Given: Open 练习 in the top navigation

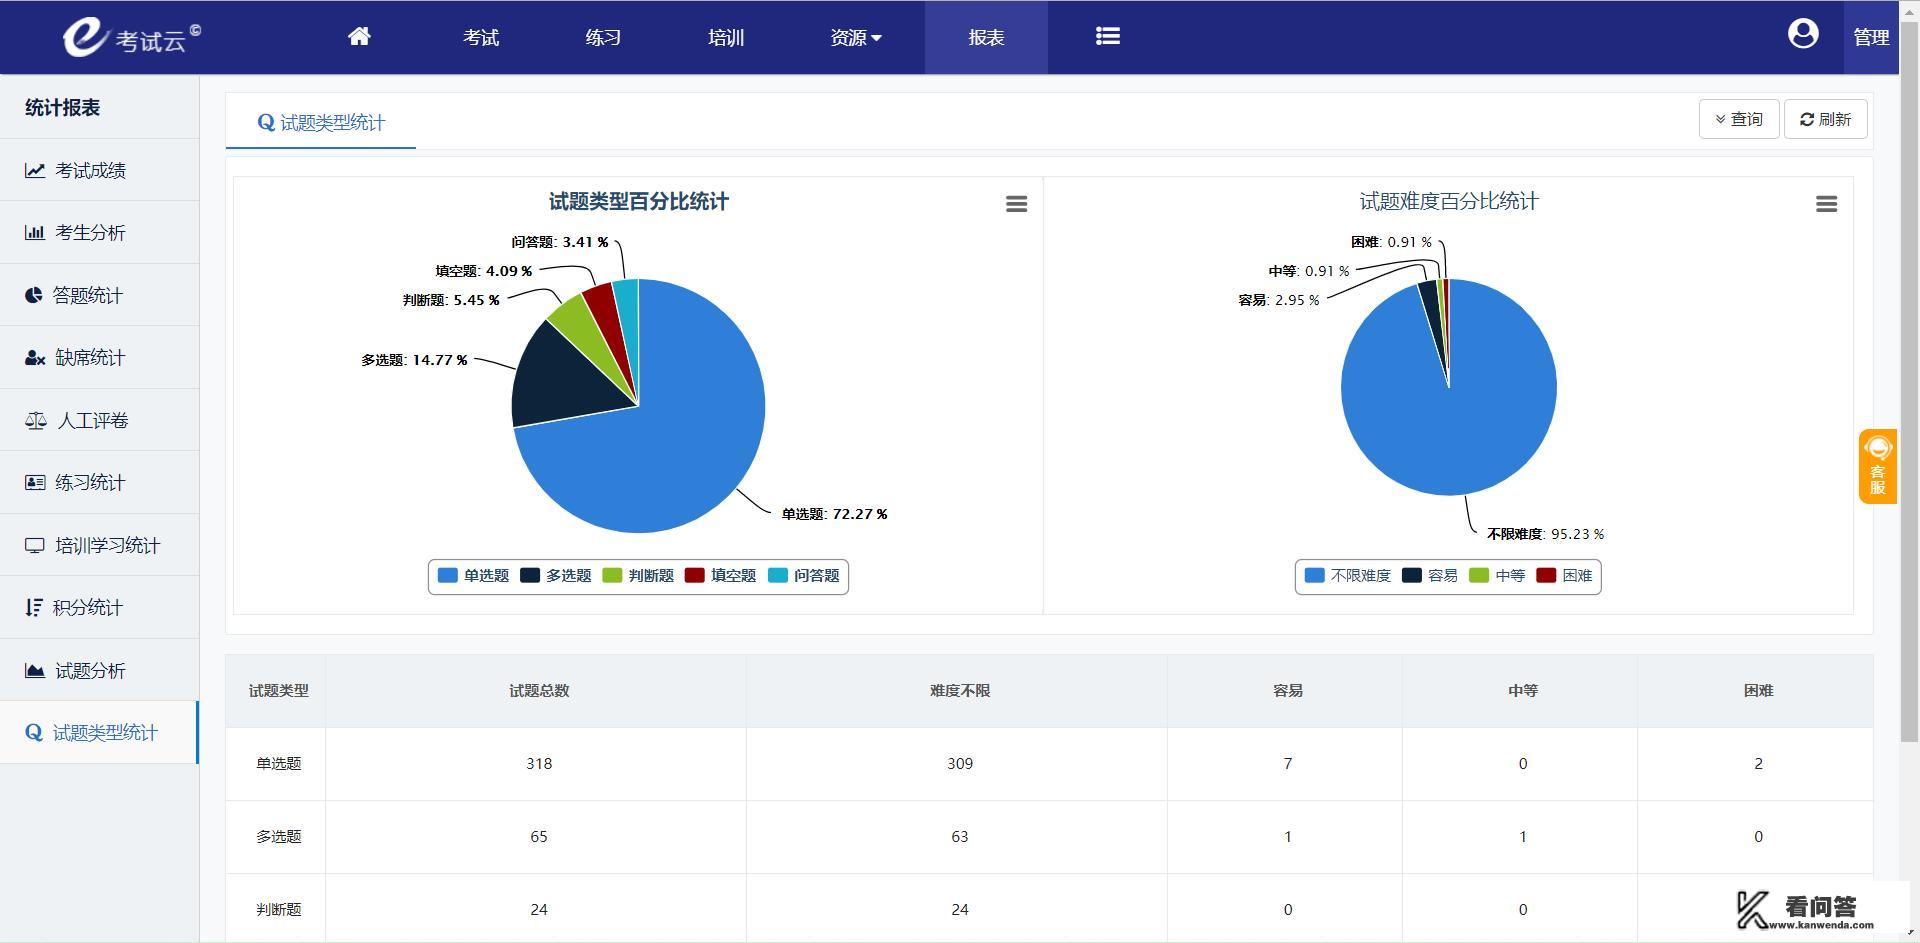Looking at the screenshot, I should (x=603, y=37).
